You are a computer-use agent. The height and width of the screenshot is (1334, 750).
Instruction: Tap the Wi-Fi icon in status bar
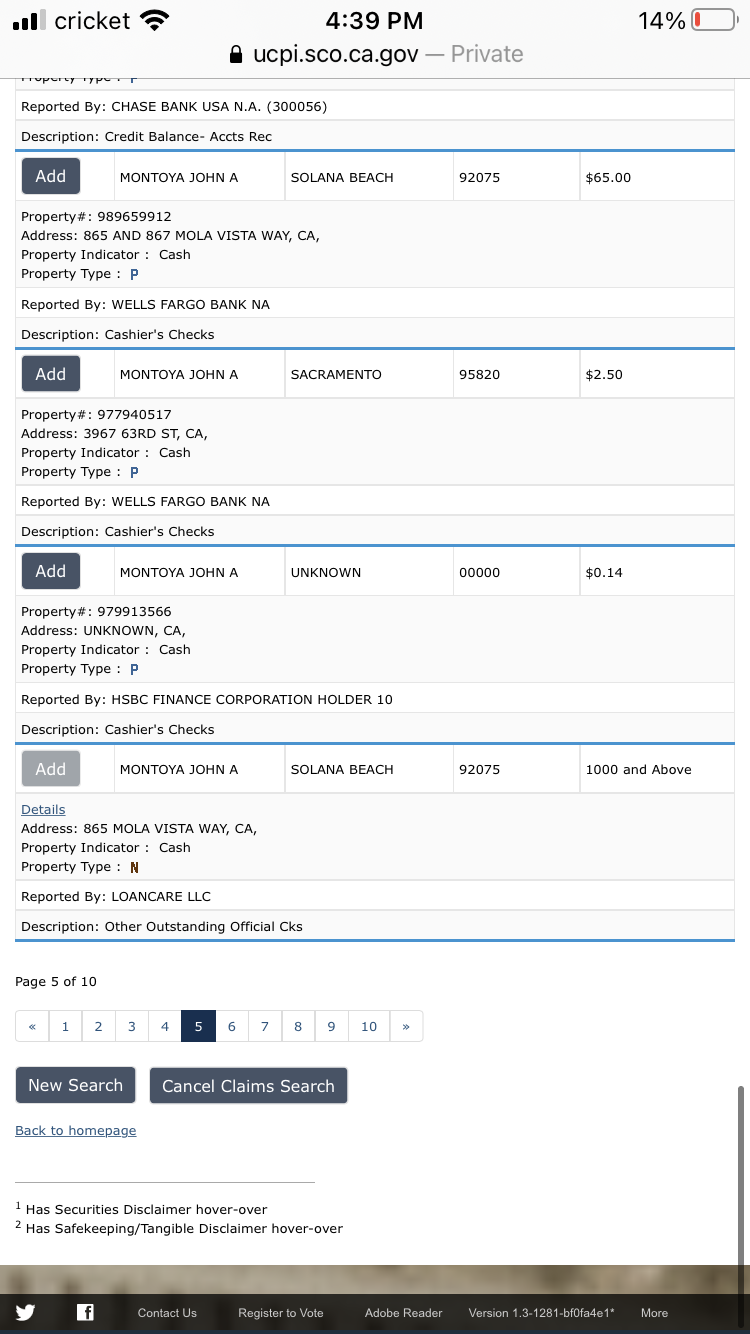click(154, 20)
